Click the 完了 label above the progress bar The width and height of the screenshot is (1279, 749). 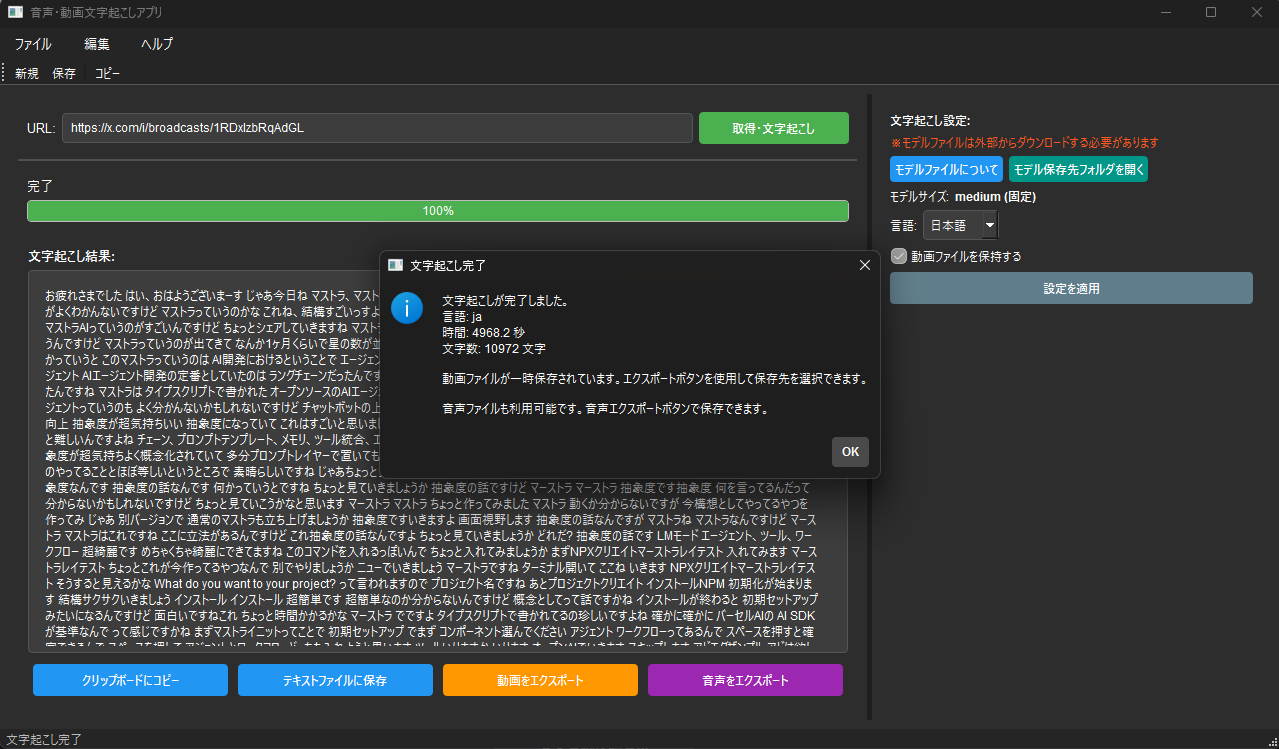pyautogui.click(x=40, y=186)
